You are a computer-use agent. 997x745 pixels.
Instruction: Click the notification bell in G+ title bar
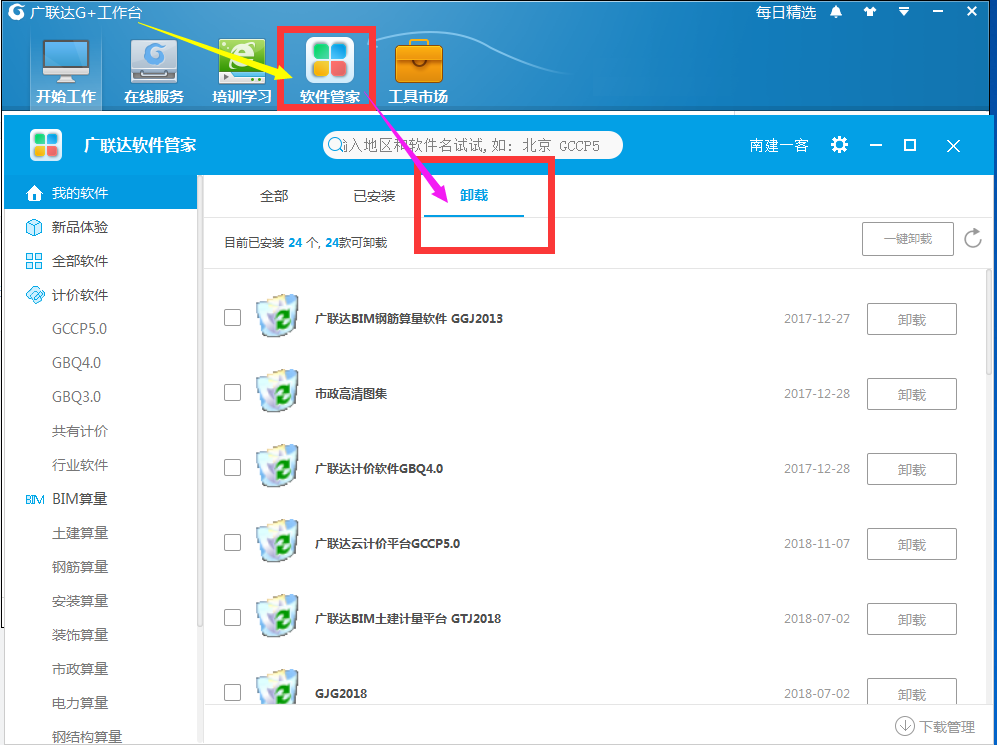click(836, 12)
